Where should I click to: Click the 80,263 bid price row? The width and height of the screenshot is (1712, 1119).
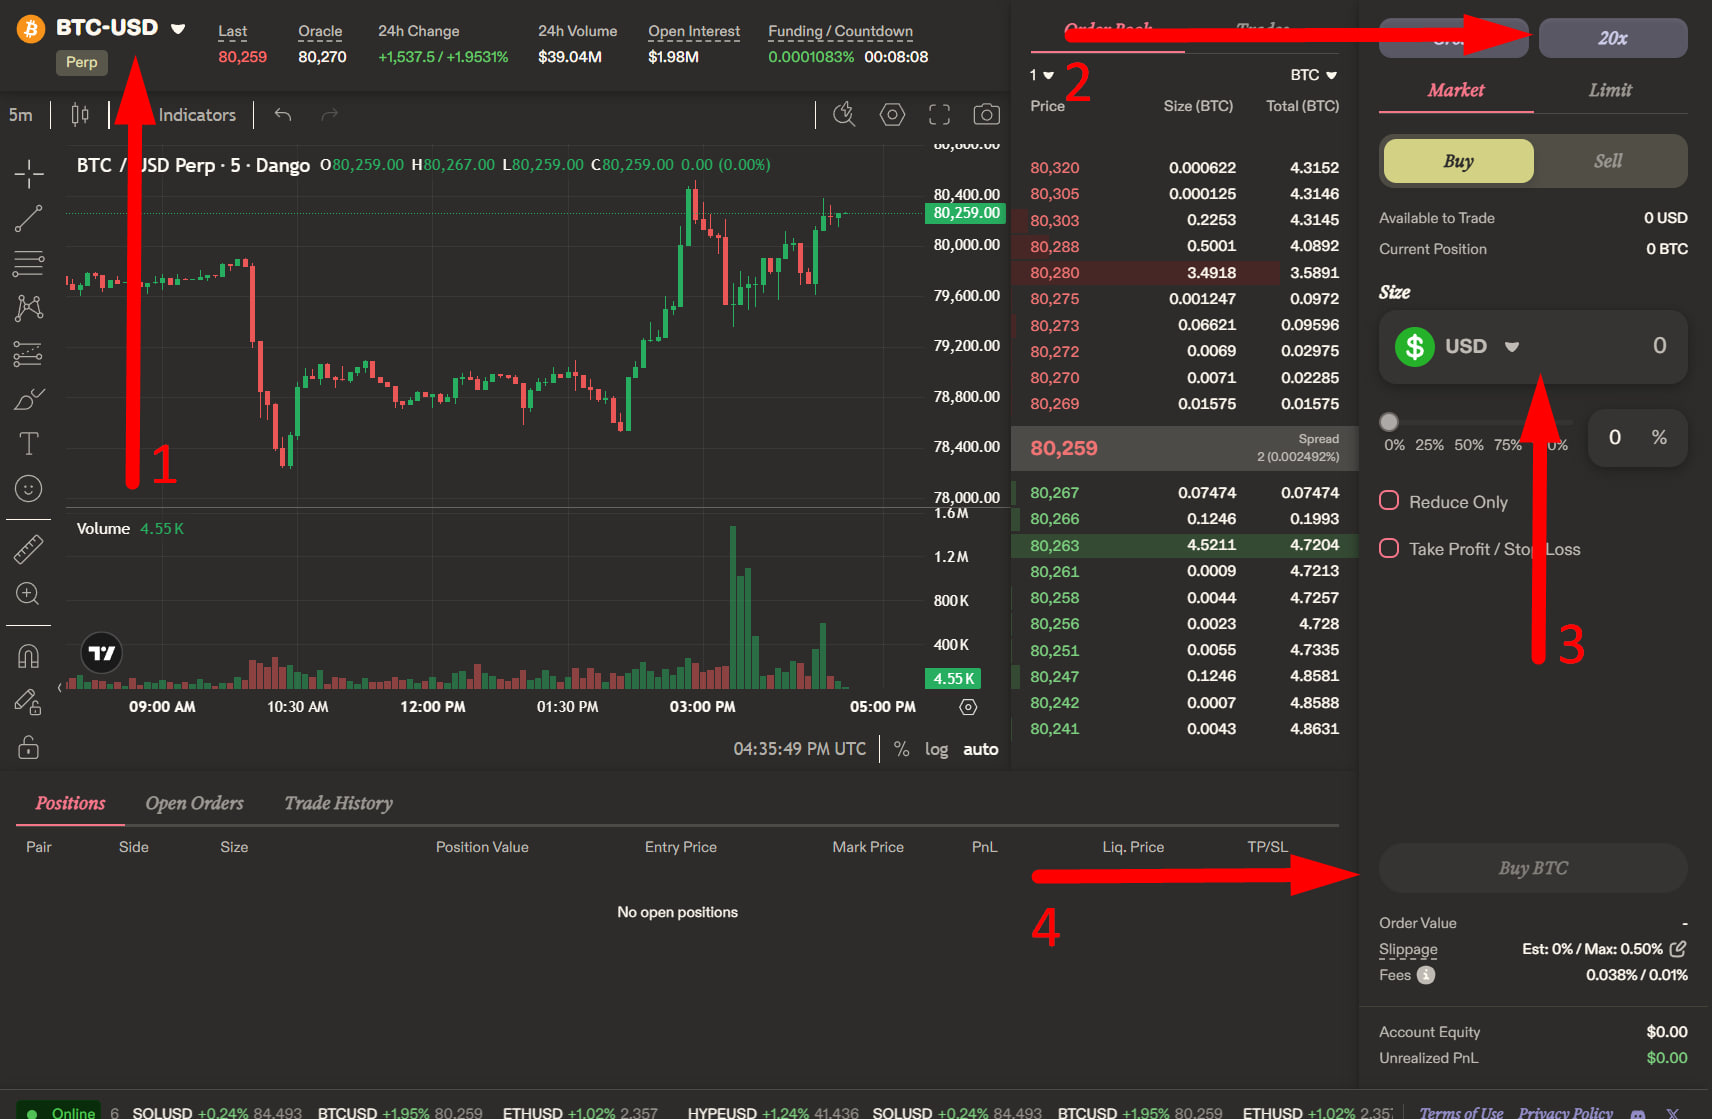[1184, 545]
